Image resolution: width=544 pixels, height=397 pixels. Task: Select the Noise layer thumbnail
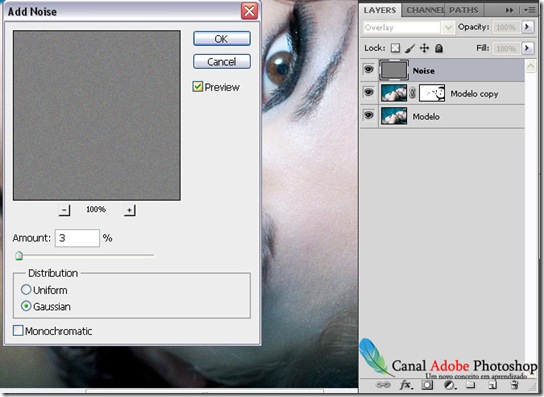(x=394, y=70)
